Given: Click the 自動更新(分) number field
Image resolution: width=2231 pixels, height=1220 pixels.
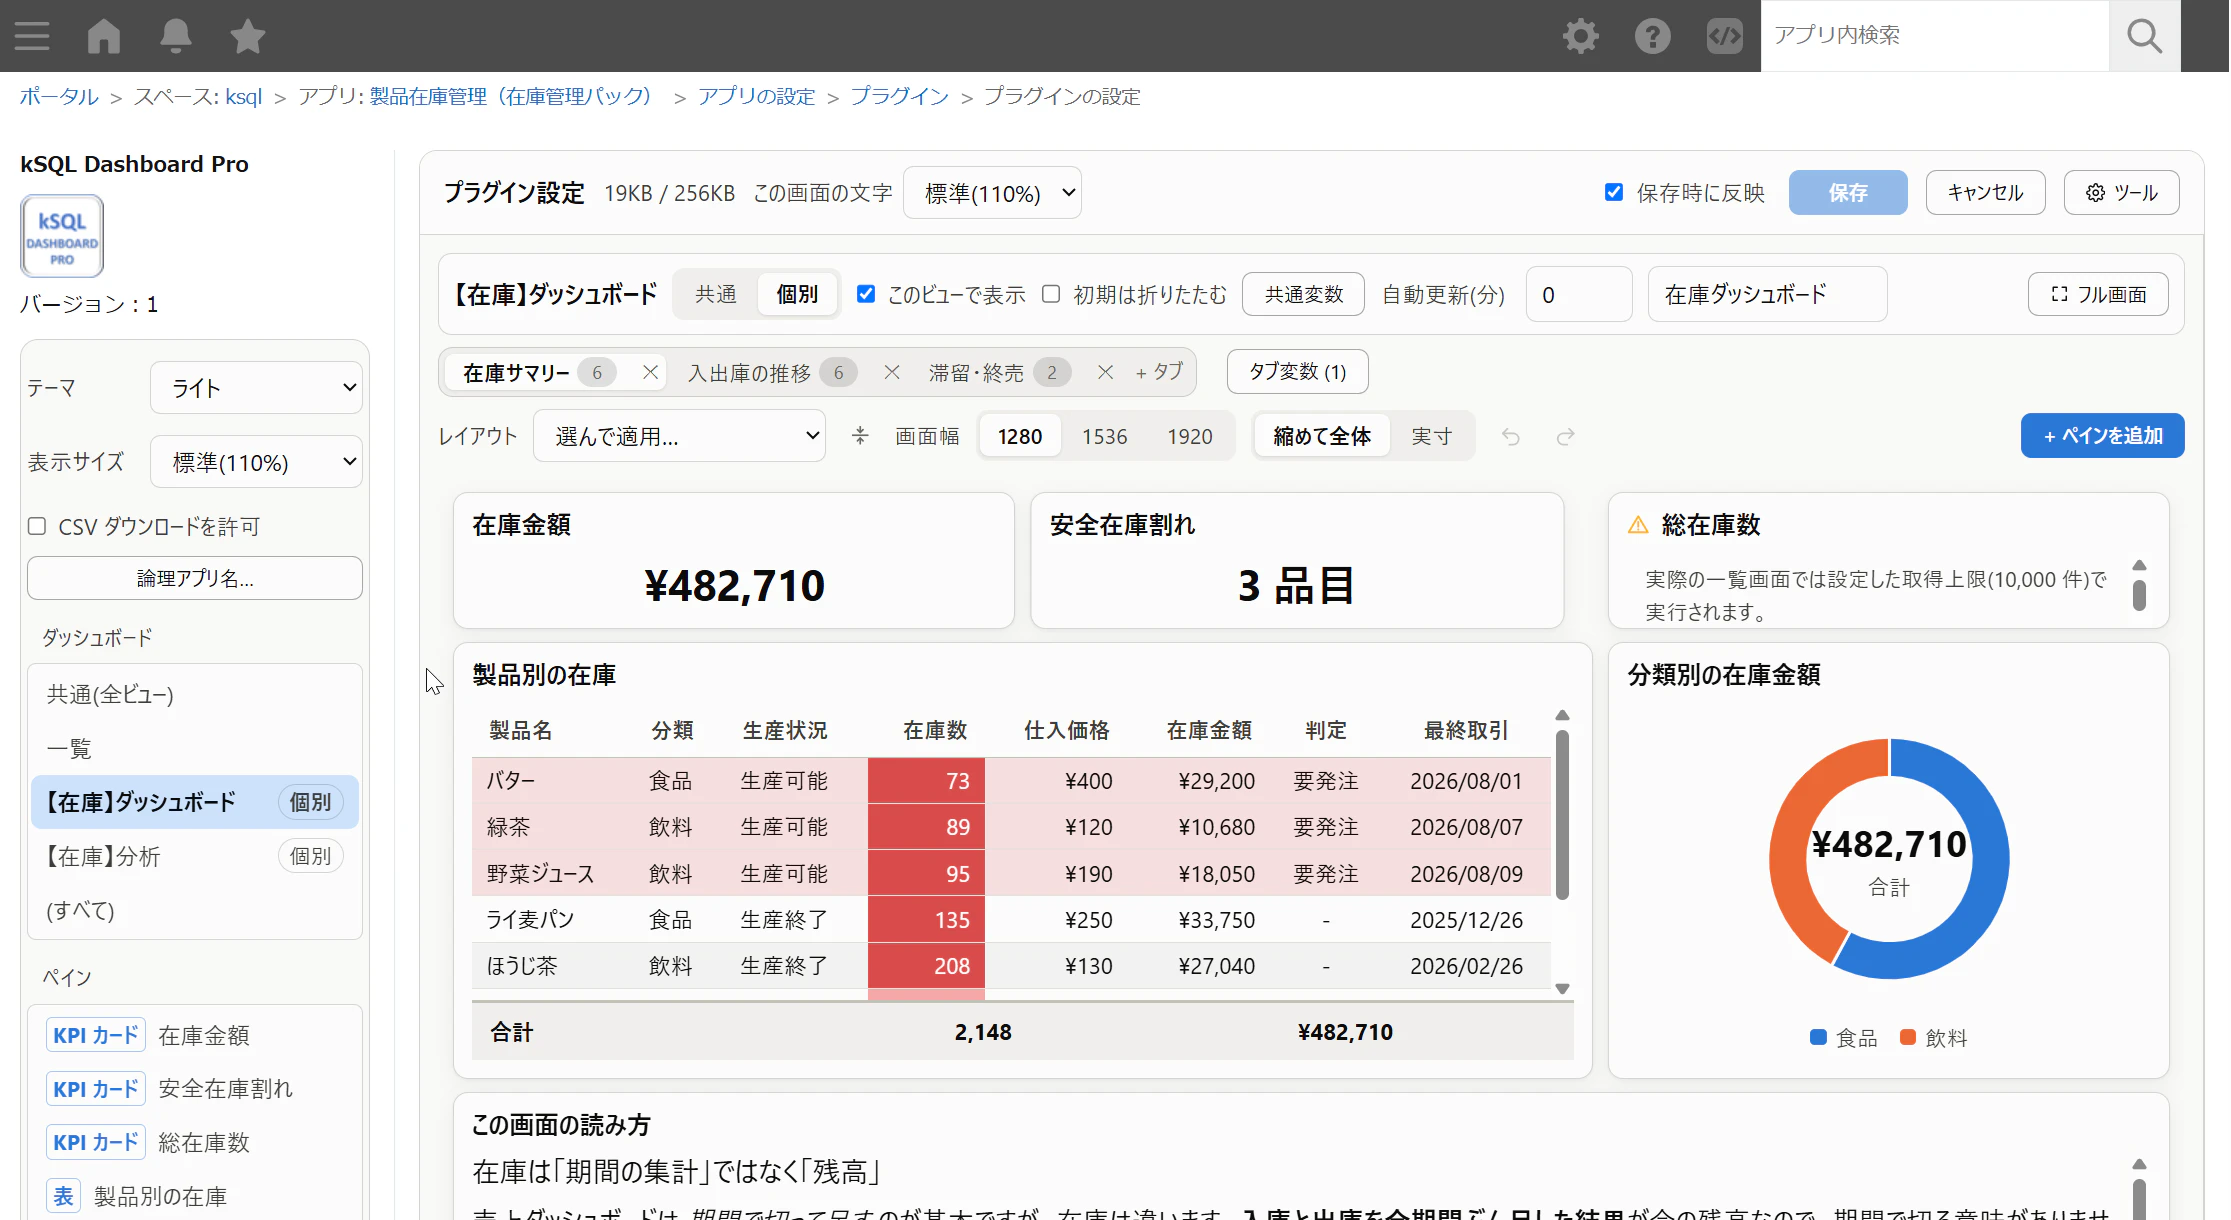Looking at the screenshot, I should [x=1579, y=294].
